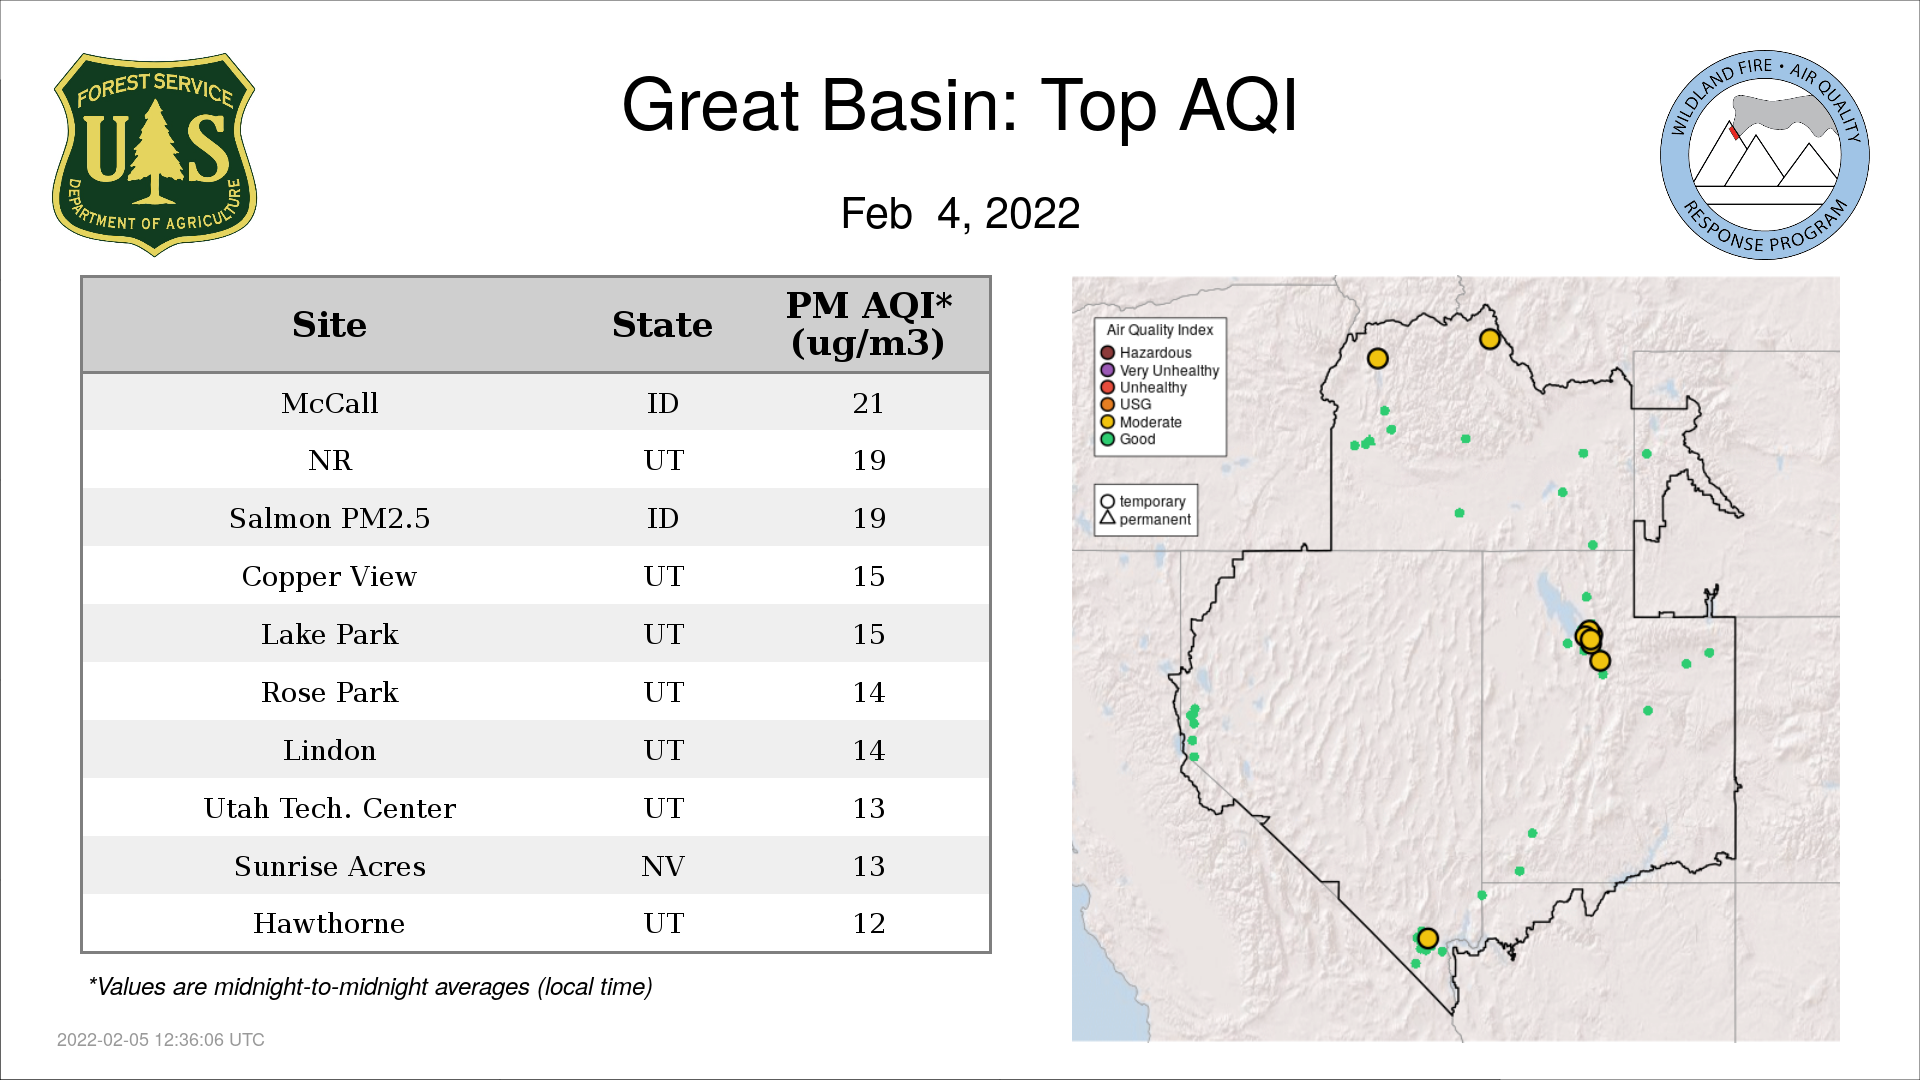The width and height of the screenshot is (1920, 1080).
Task: Click the AQI value 14 for Rose Park
Action: (868, 692)
